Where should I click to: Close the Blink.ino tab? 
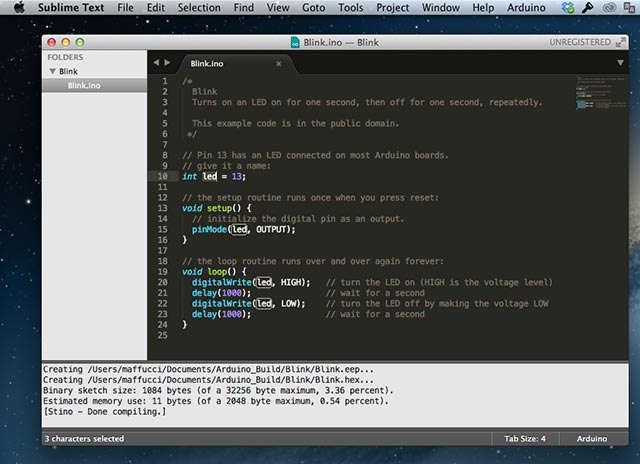point(279,64)
